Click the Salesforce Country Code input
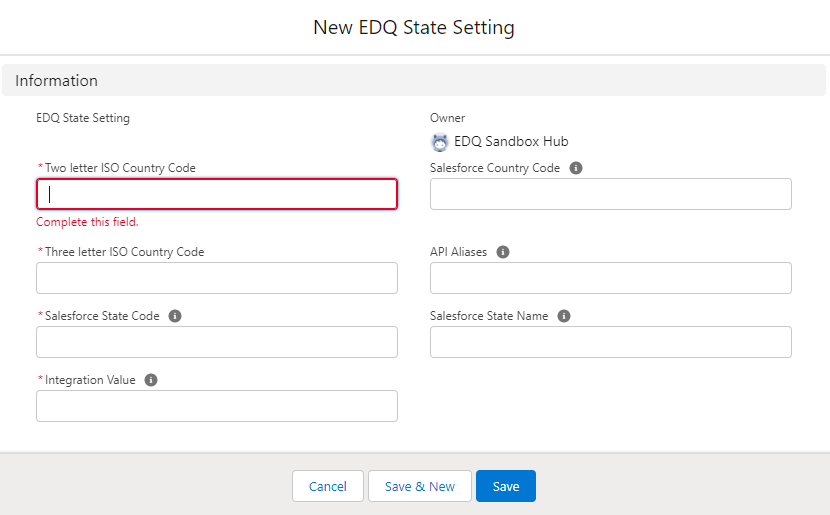Viewport: 830px width, 515px height. click(611, 194)
